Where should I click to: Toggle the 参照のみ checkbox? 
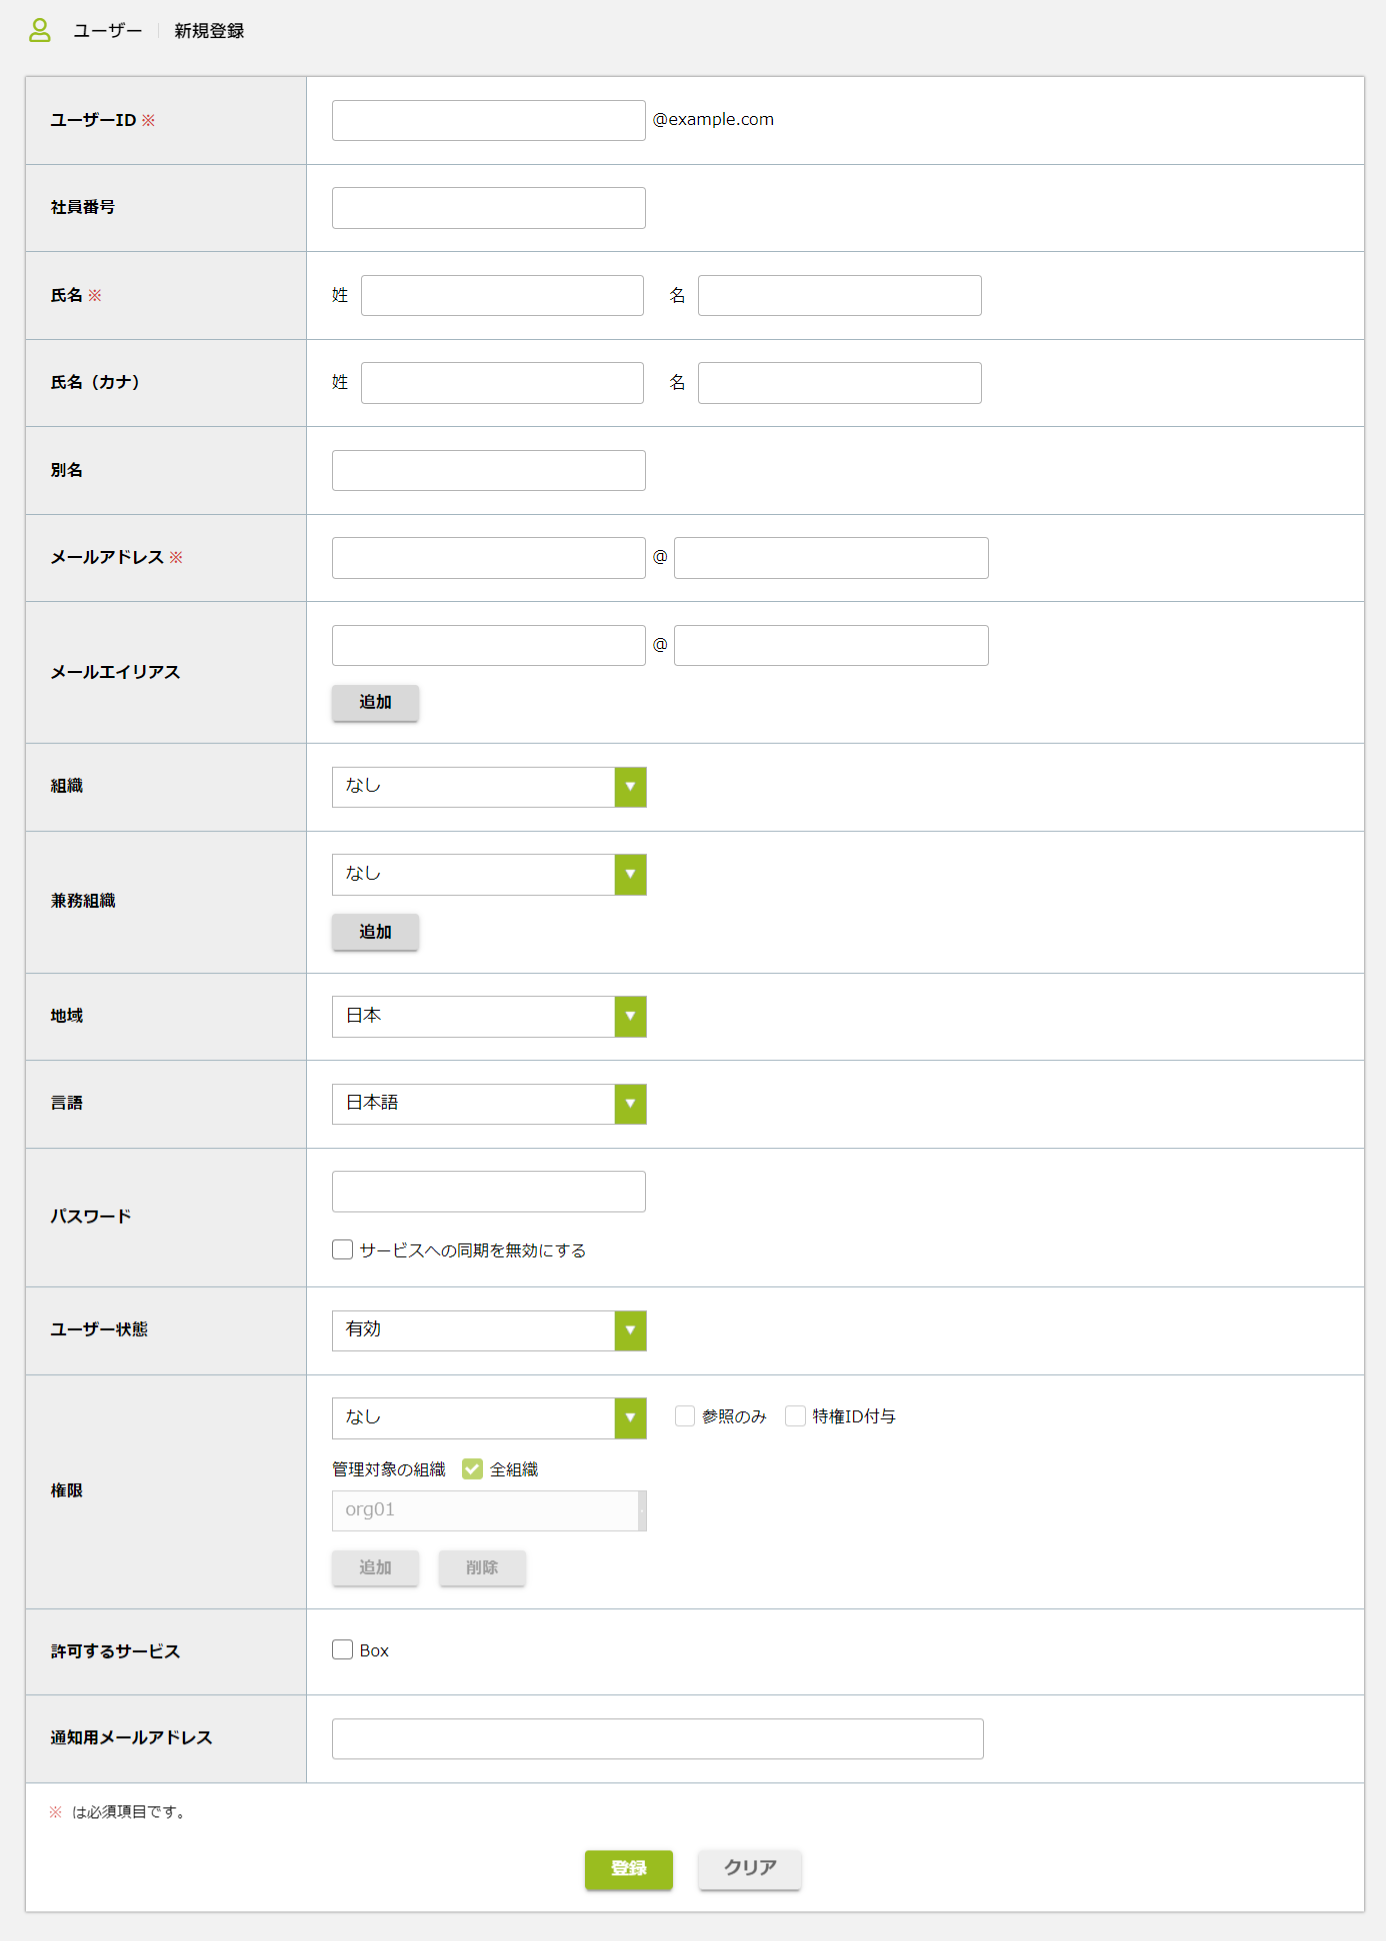(x=685, y=1416)
